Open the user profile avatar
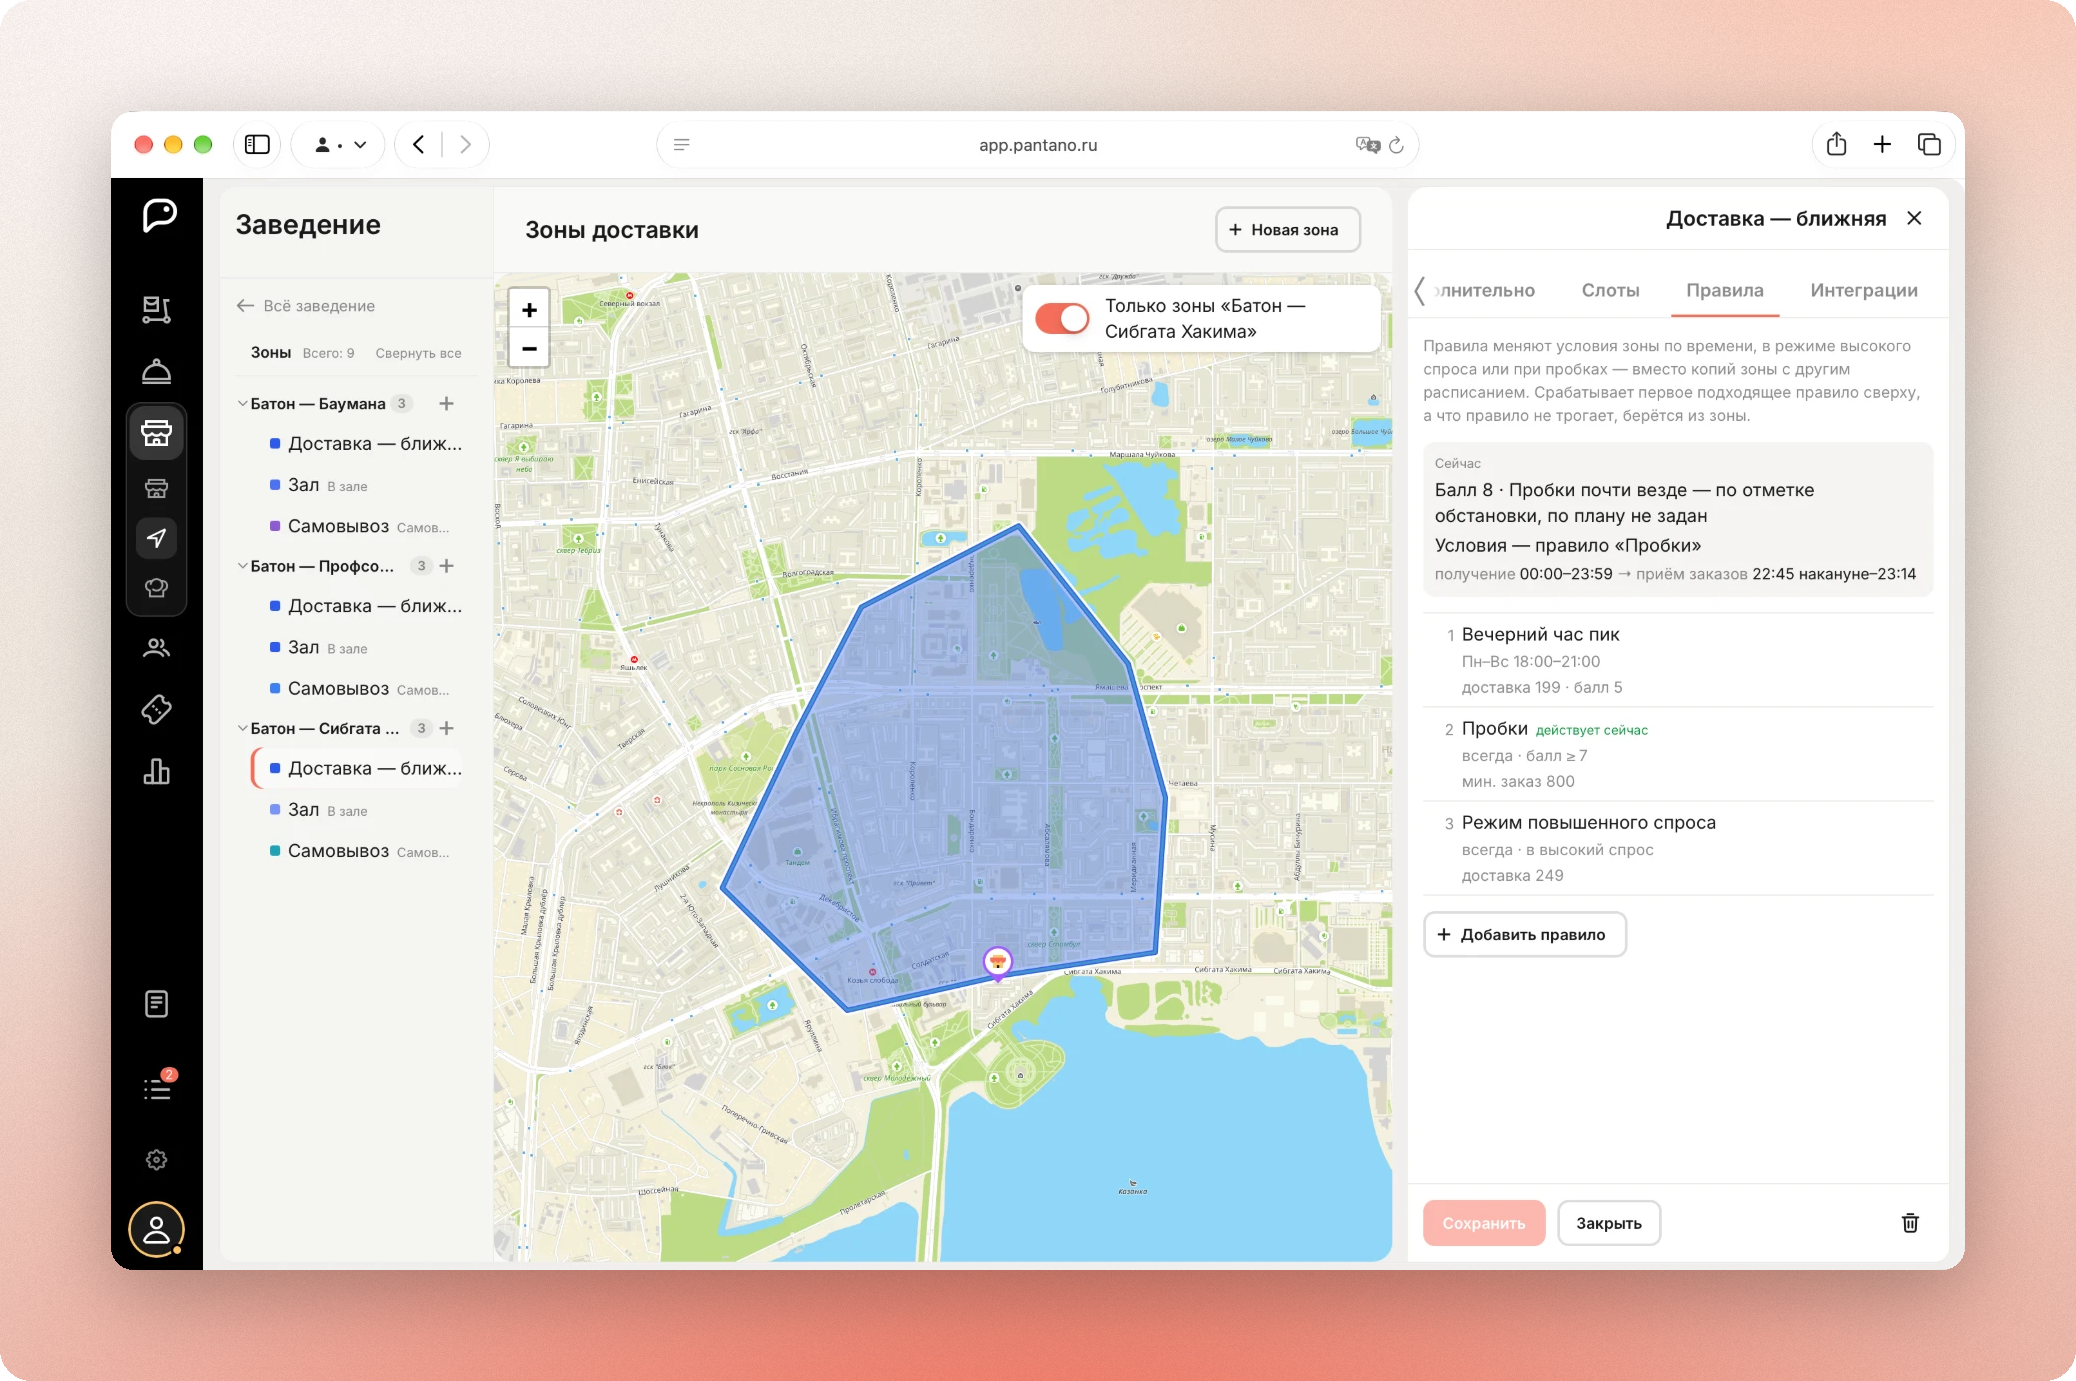The width and height of the screenshot is (2076, 1381). pos(156,1229)
